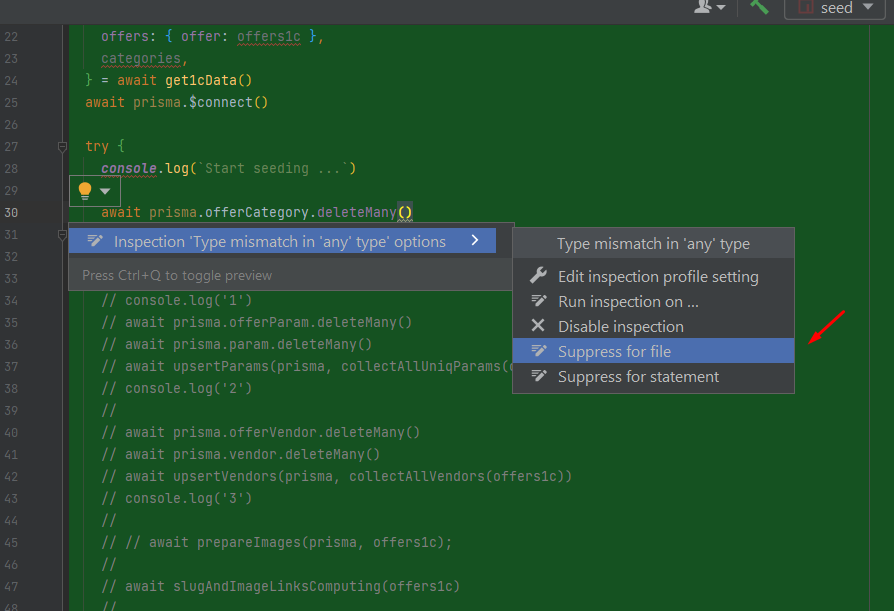Click the console.log('2') comment on line 38

click(177, 389)
